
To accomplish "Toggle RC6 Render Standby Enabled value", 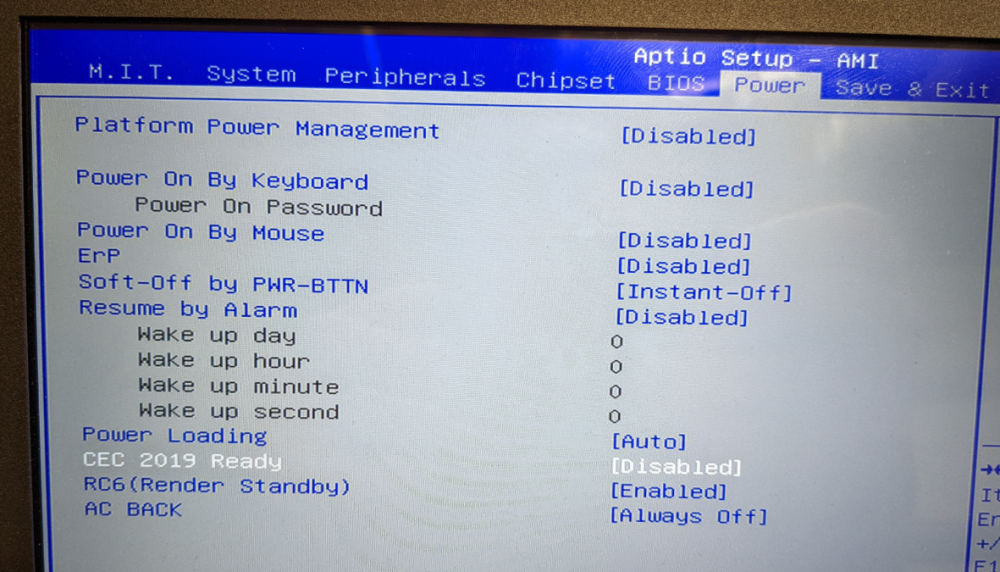I will click(668, 491).
